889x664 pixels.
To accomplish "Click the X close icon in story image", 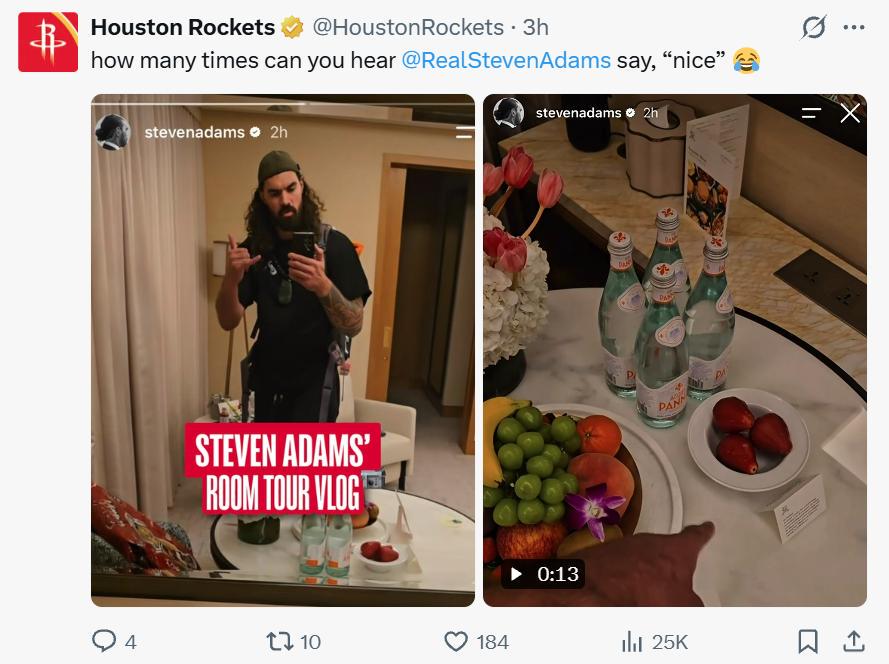I will click(850, 113).
